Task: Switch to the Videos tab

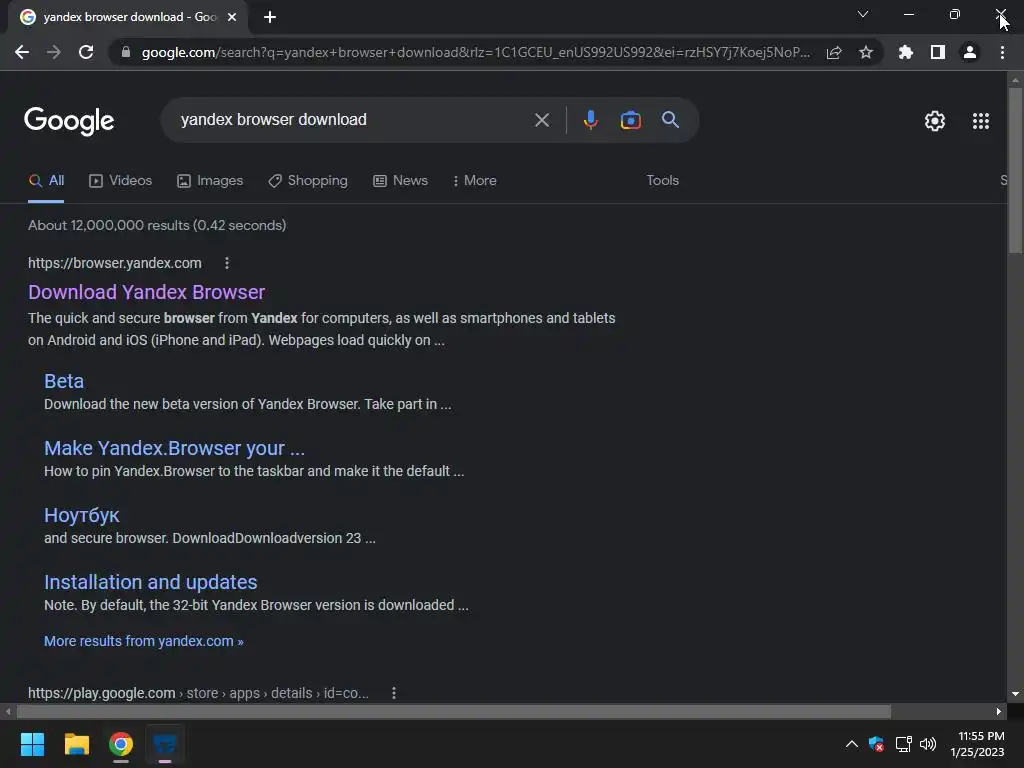Action: click(x=120, y=181)
